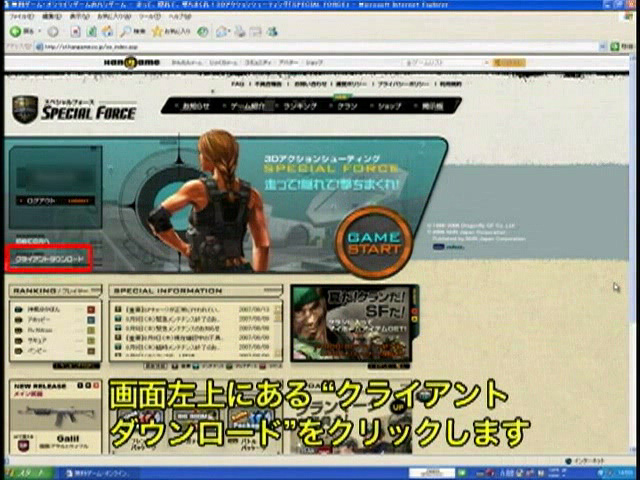The height and width of the screenshot is (480, 640).
Task: Expand the address bar dropdown arrow
Action: pyautogui.click(x=602, y=47)
